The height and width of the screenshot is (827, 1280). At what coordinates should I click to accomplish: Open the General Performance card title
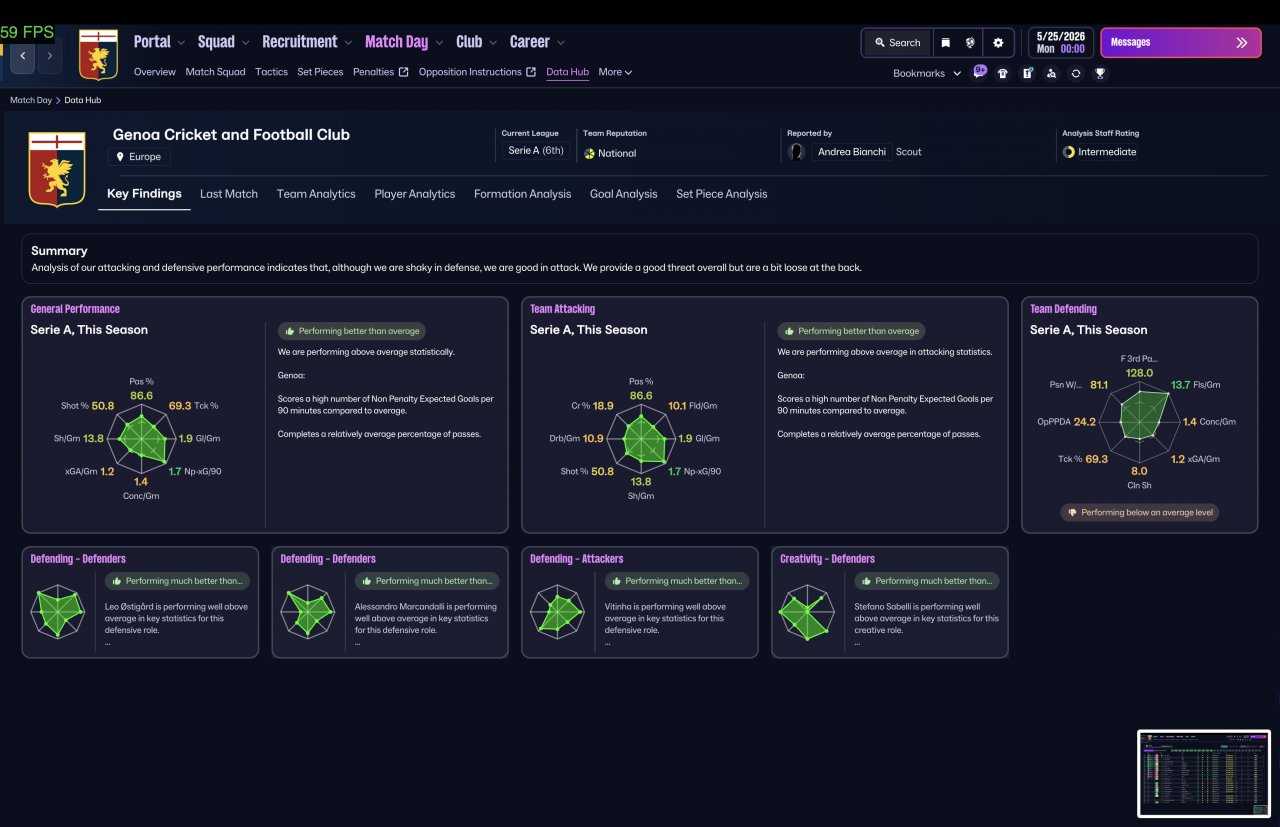coord(75,309)
